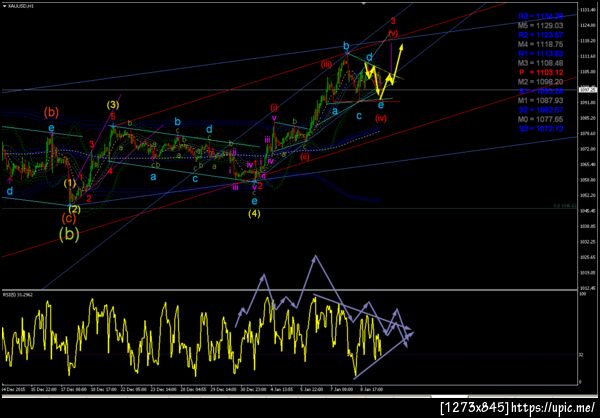This screenshot has width=600, height=418.
Task: Select the red (iv) wave label
Action: click(381, 118)
